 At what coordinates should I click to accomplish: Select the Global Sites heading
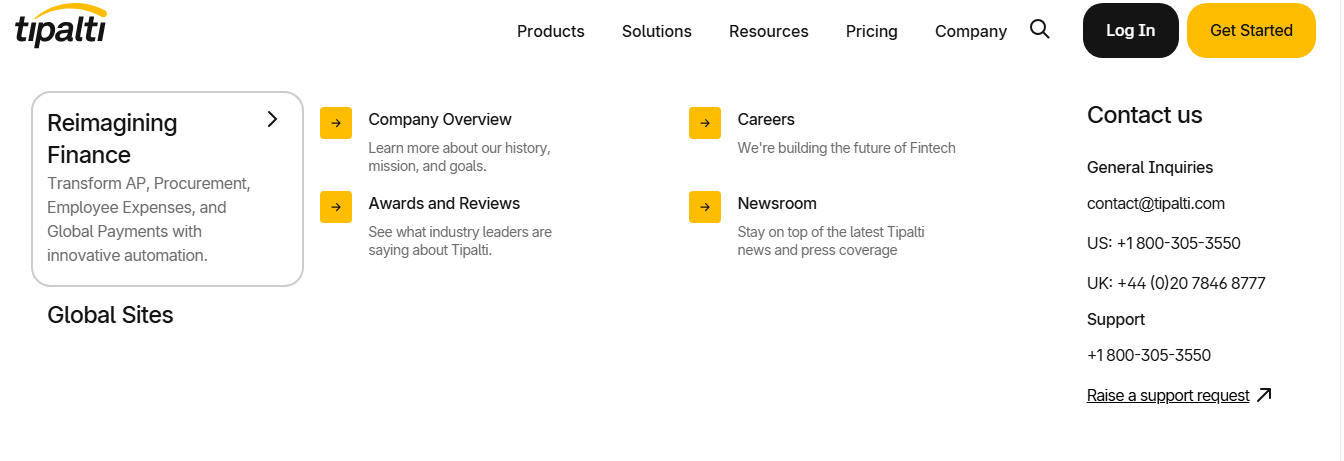[110, 315]
